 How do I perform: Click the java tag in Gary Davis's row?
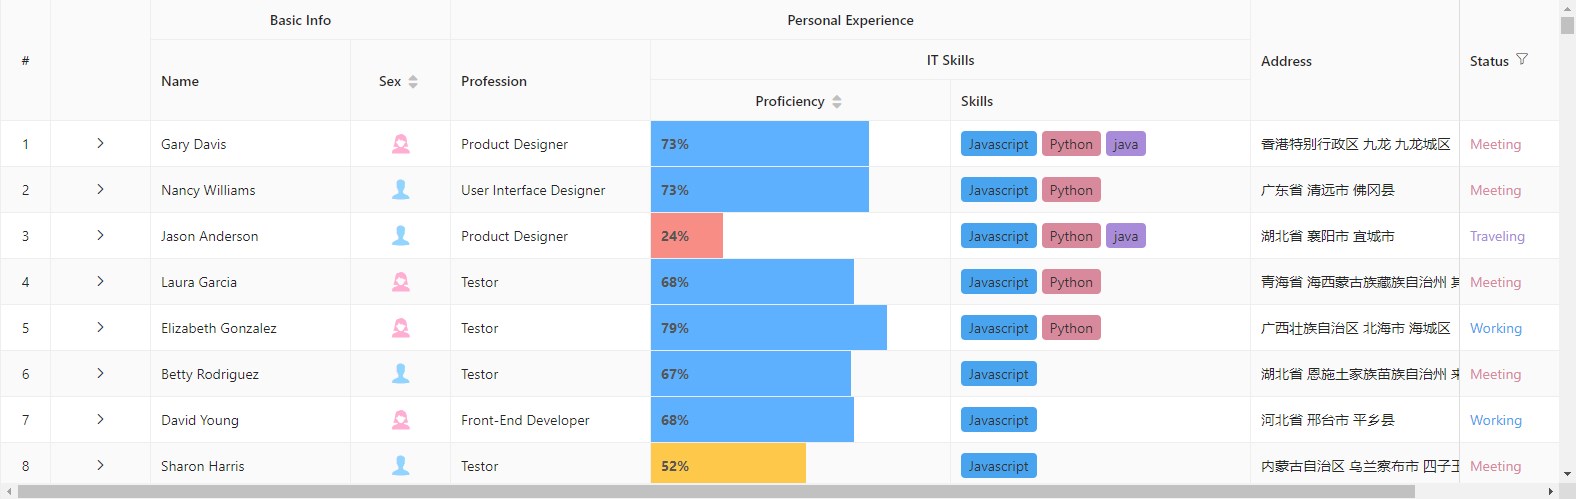point(1126,144)
